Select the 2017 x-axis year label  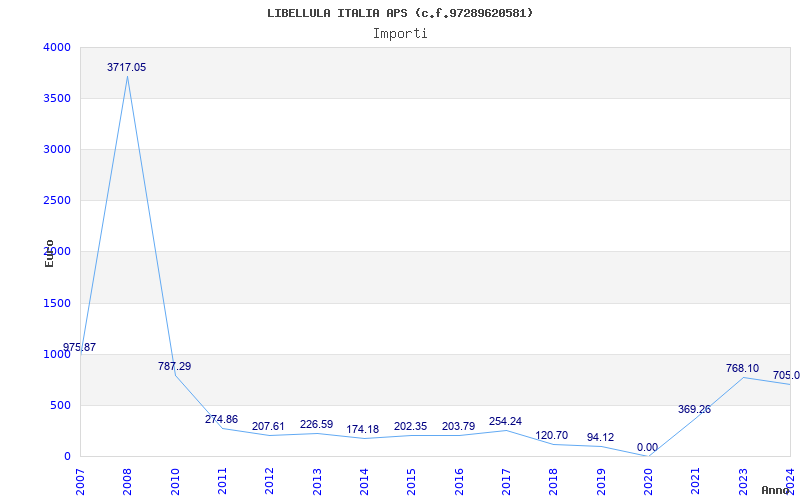[x=506, y=482]
